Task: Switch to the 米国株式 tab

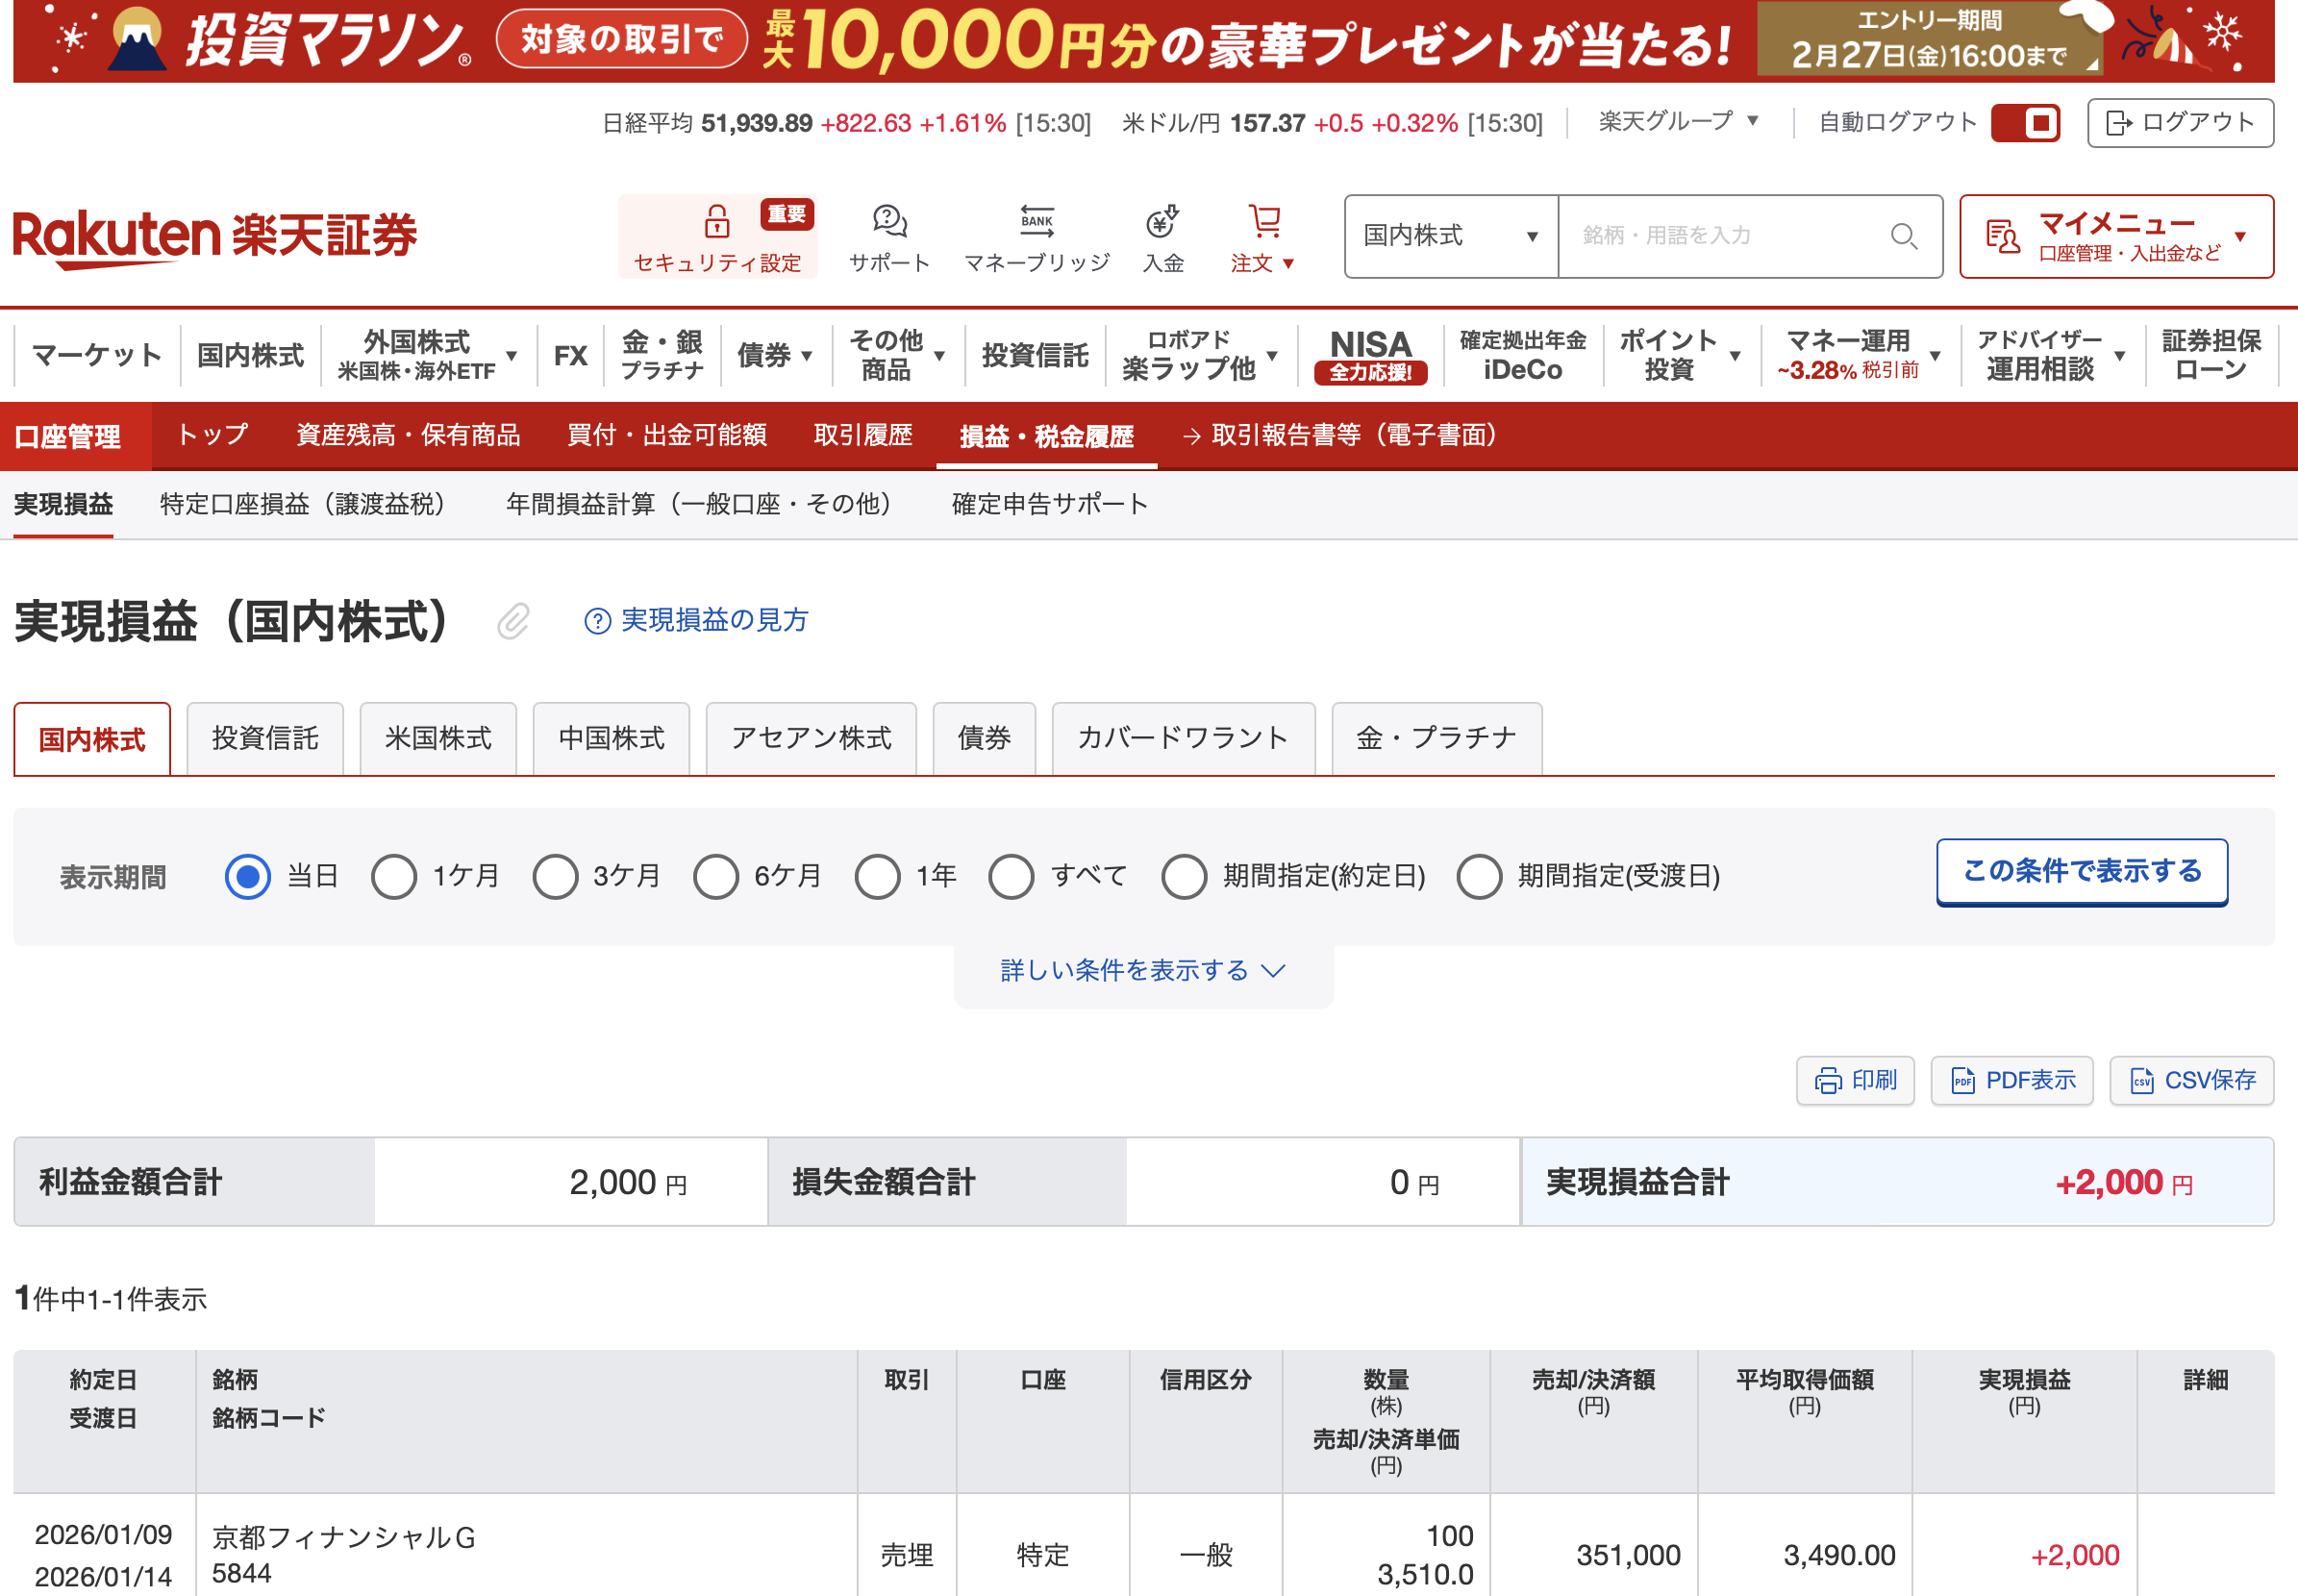Action: point(438,739)
